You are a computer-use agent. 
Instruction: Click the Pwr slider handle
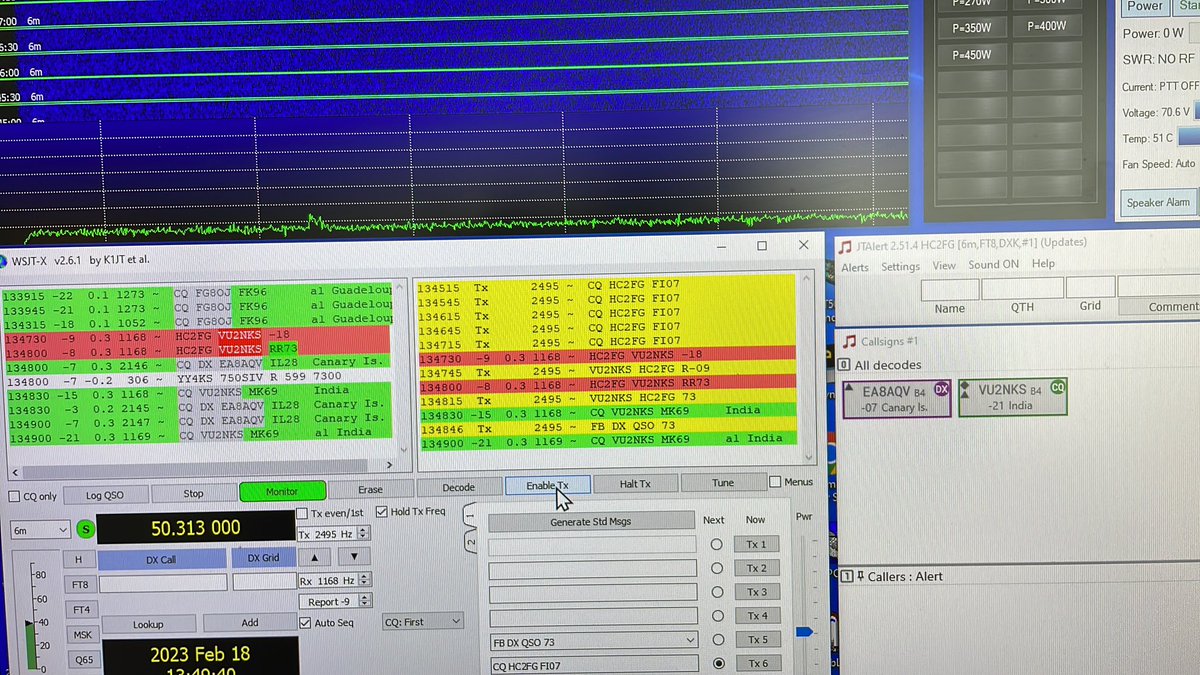click(x=805, y=632)
